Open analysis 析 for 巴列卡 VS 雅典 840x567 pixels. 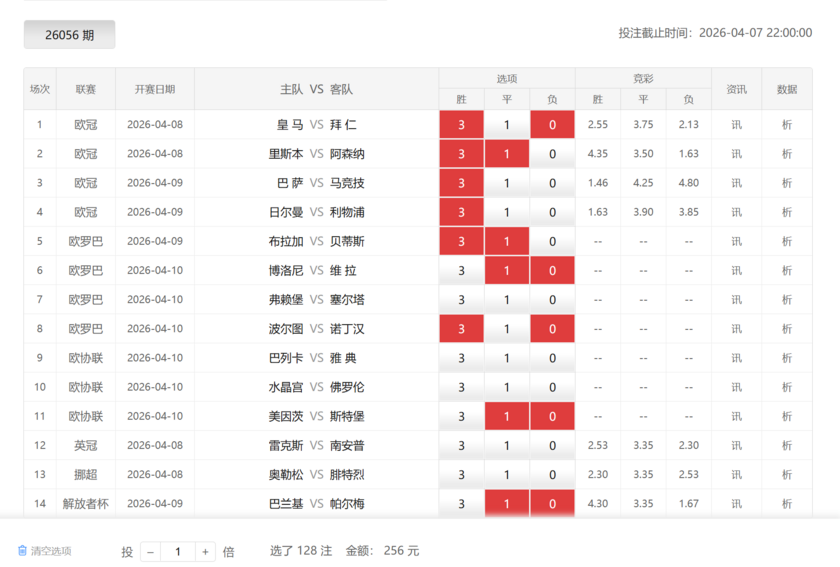(787, 358)
